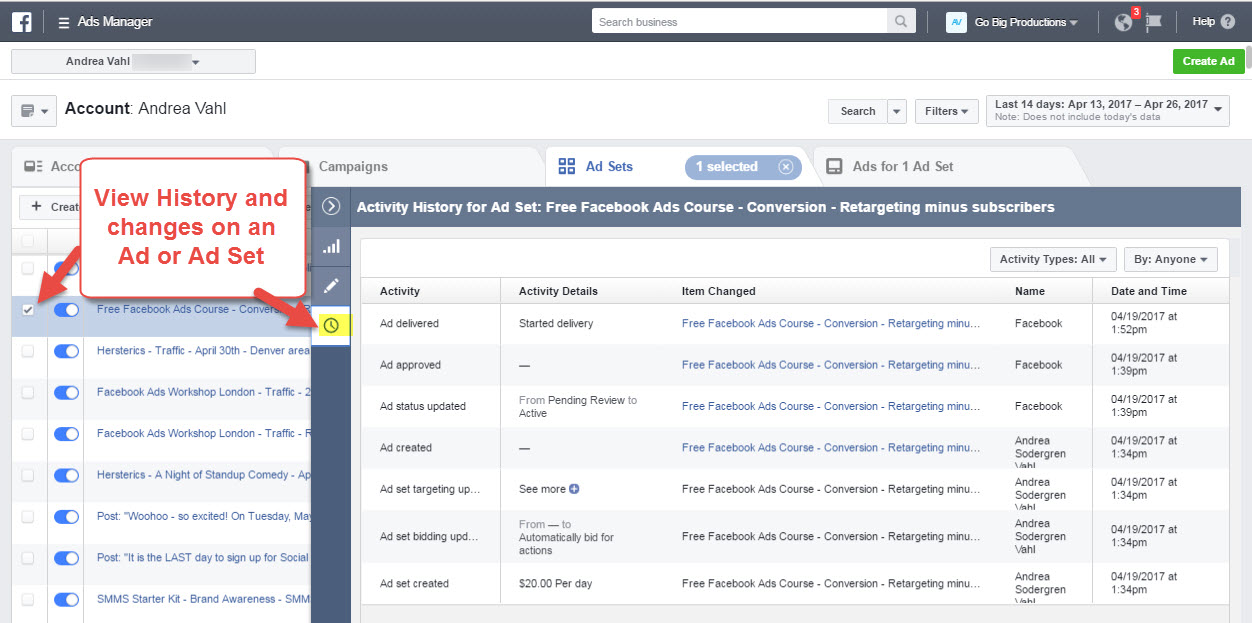Open the account icon dropdown beside Account title
This screenshot has width=1252, height=623.
click(33, 111)
